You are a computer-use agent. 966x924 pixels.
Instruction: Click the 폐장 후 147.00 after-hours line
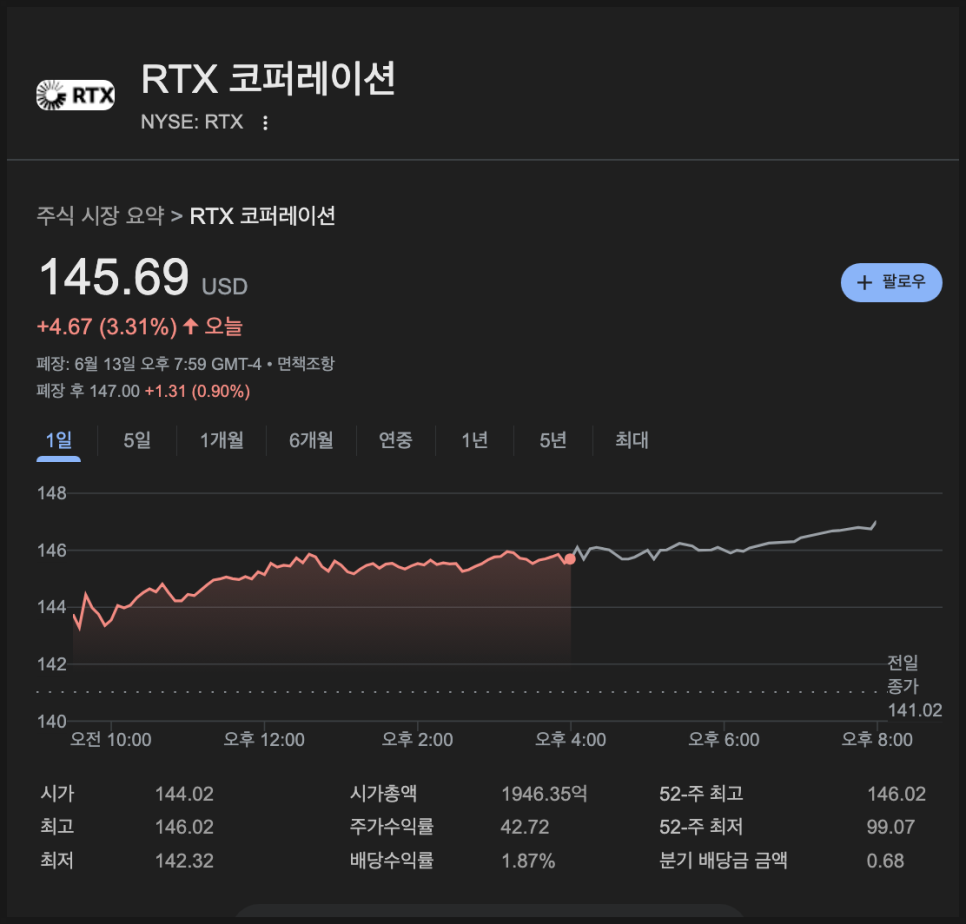[x=143, y=391]
